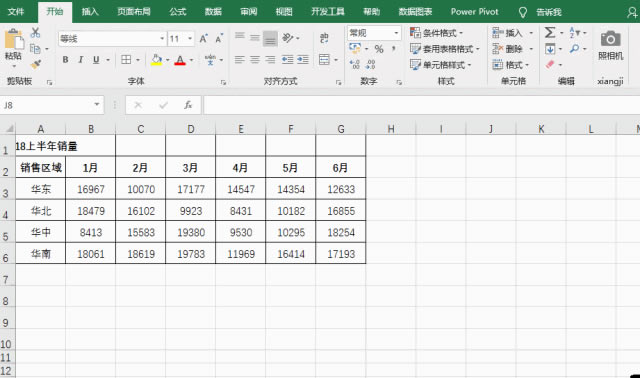Viewport: 640px width, 378px height.
Task: Toggle align right button
Action: coord(270,60)
